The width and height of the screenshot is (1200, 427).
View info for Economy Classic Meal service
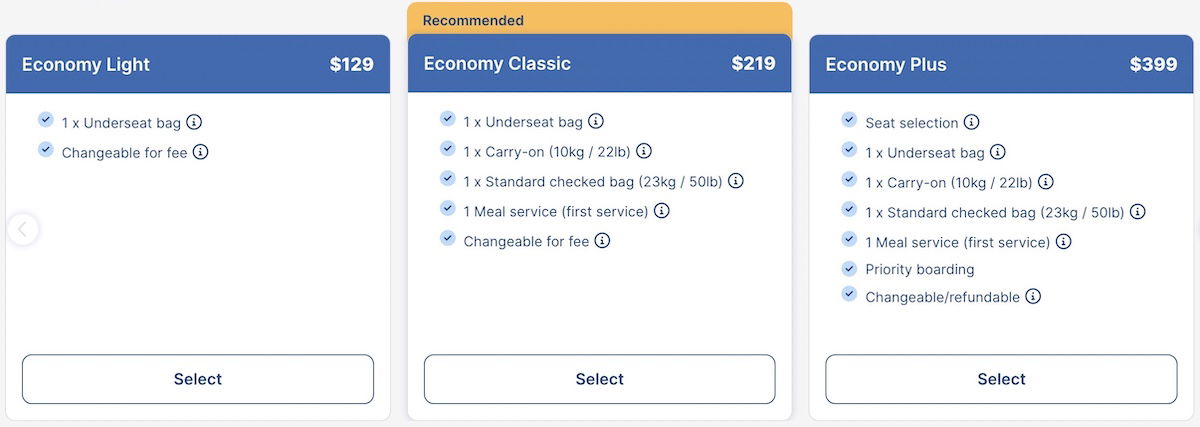(x=662, y=211)
